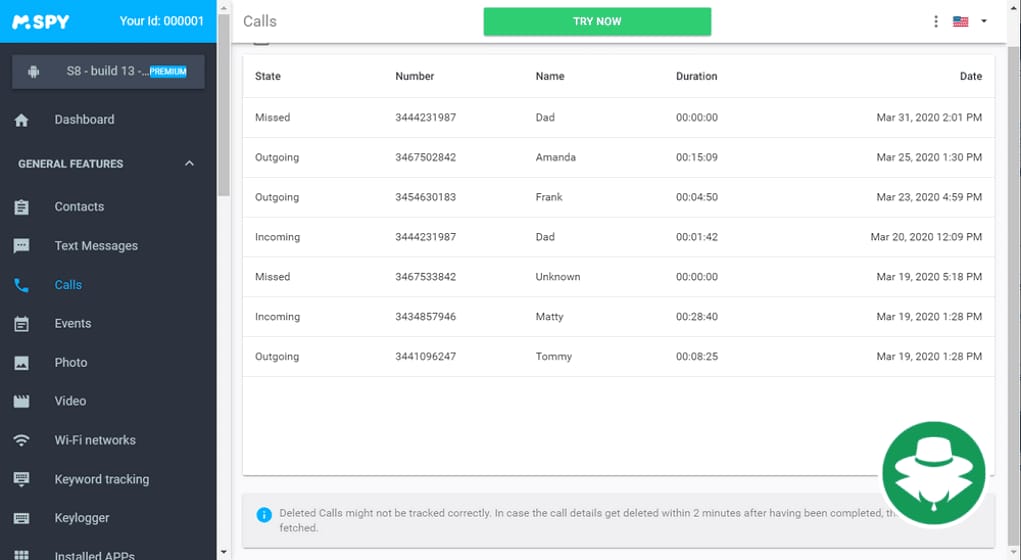This screenshot has height=560, width=1021.
Task: Select Keyword tracking in sidebar
Action: click(x=101, y=479)
